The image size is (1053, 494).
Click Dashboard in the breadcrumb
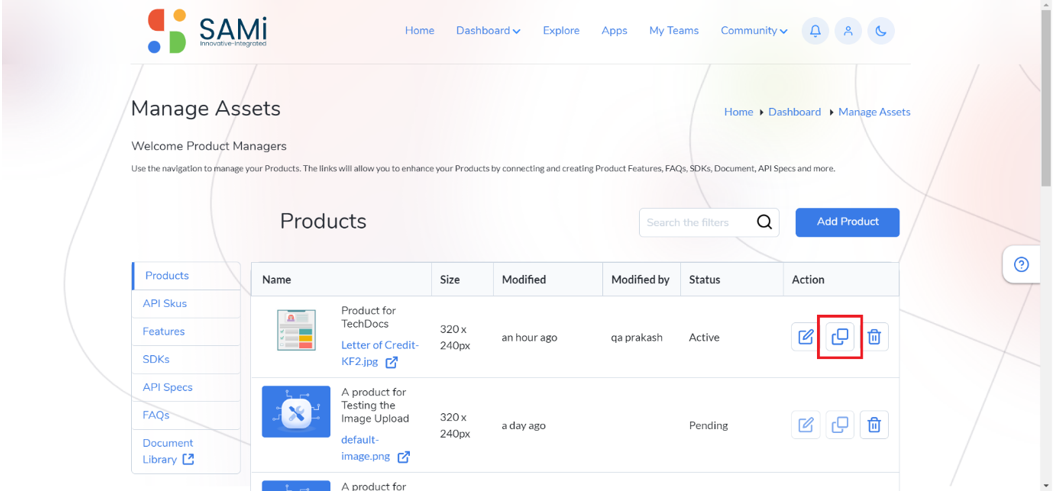point(794,112)
